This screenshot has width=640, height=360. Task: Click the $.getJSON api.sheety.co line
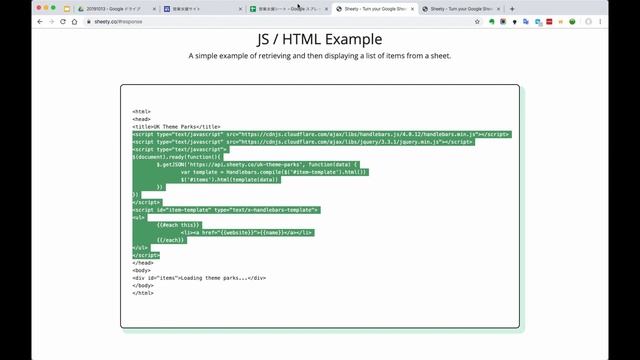click(x=258, y=164)
